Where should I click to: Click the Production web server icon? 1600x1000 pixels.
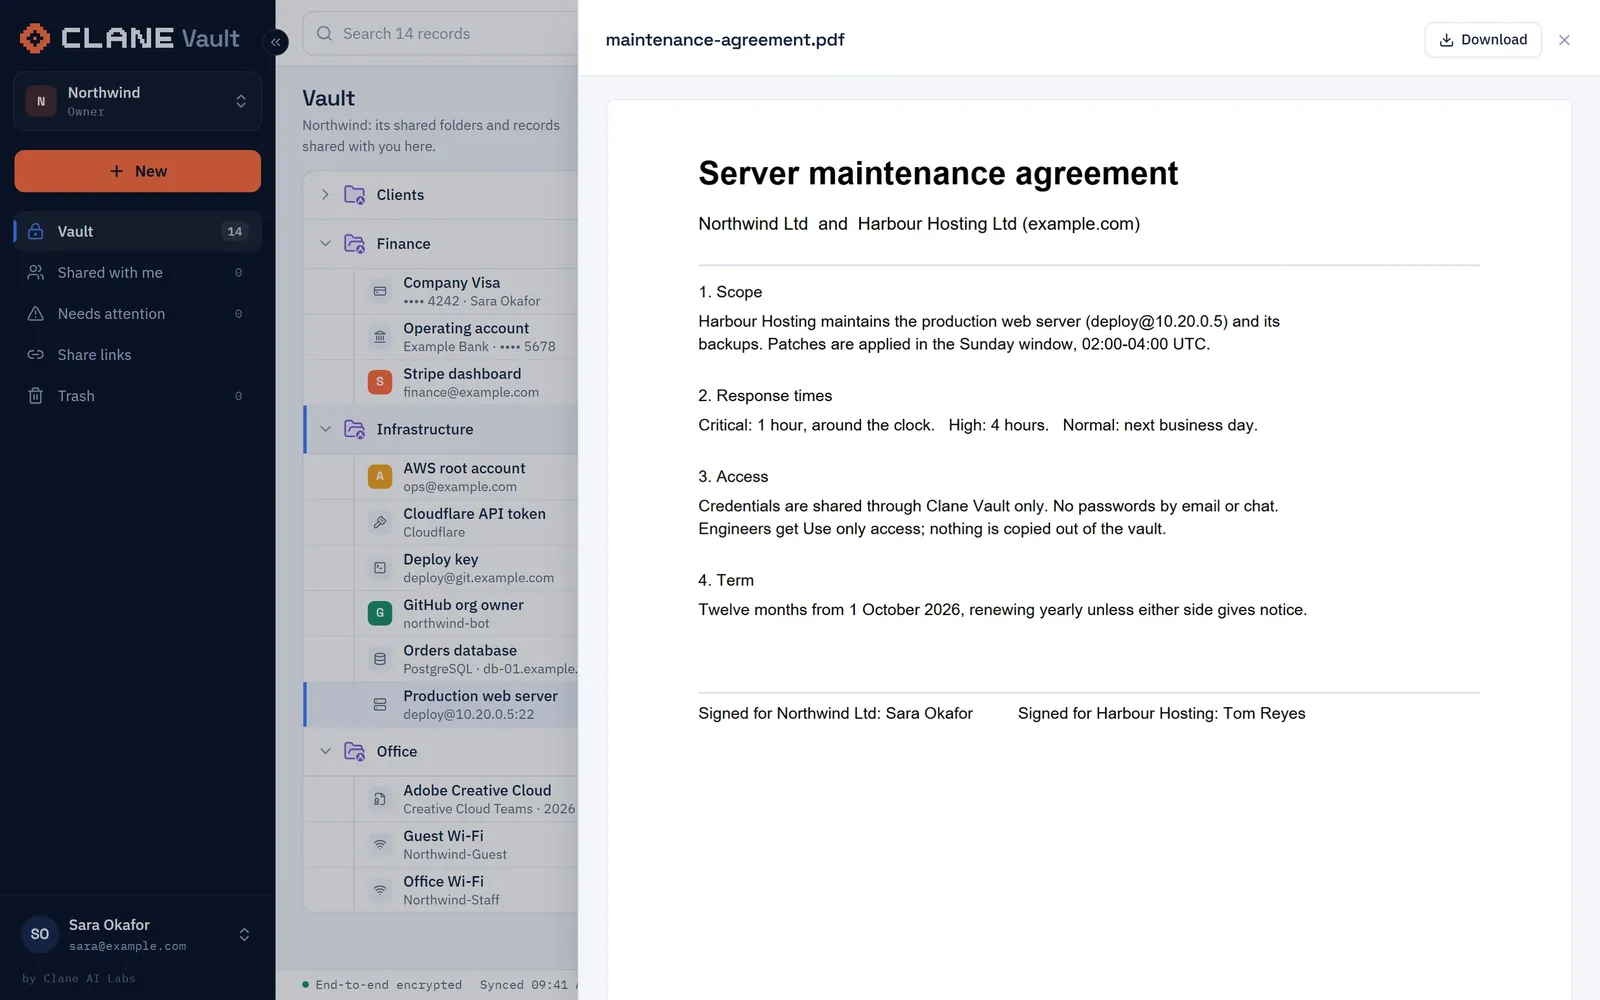[x=380, y=704]
